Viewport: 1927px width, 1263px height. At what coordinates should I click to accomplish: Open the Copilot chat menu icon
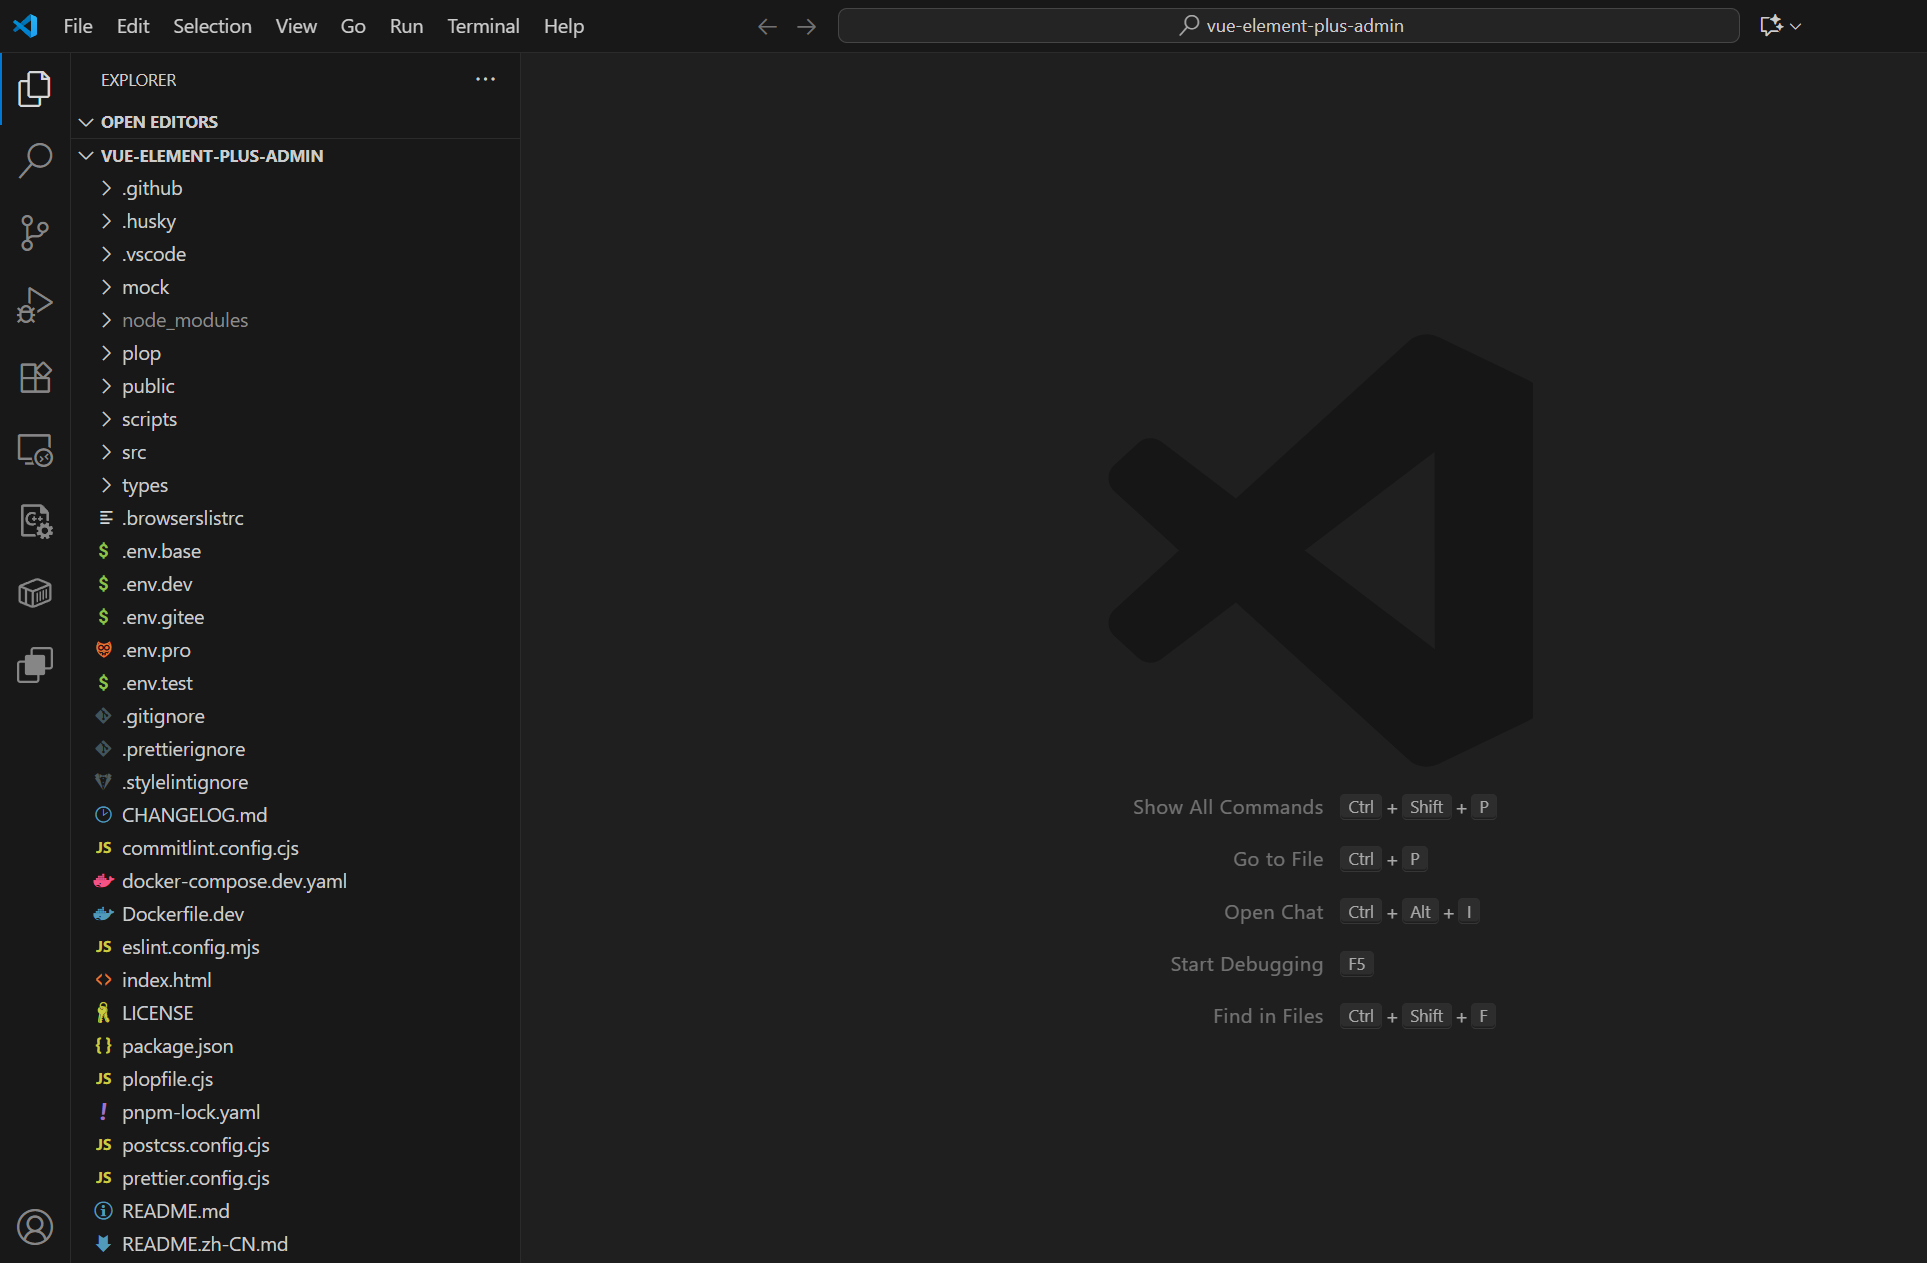(x=1780, y=26)
